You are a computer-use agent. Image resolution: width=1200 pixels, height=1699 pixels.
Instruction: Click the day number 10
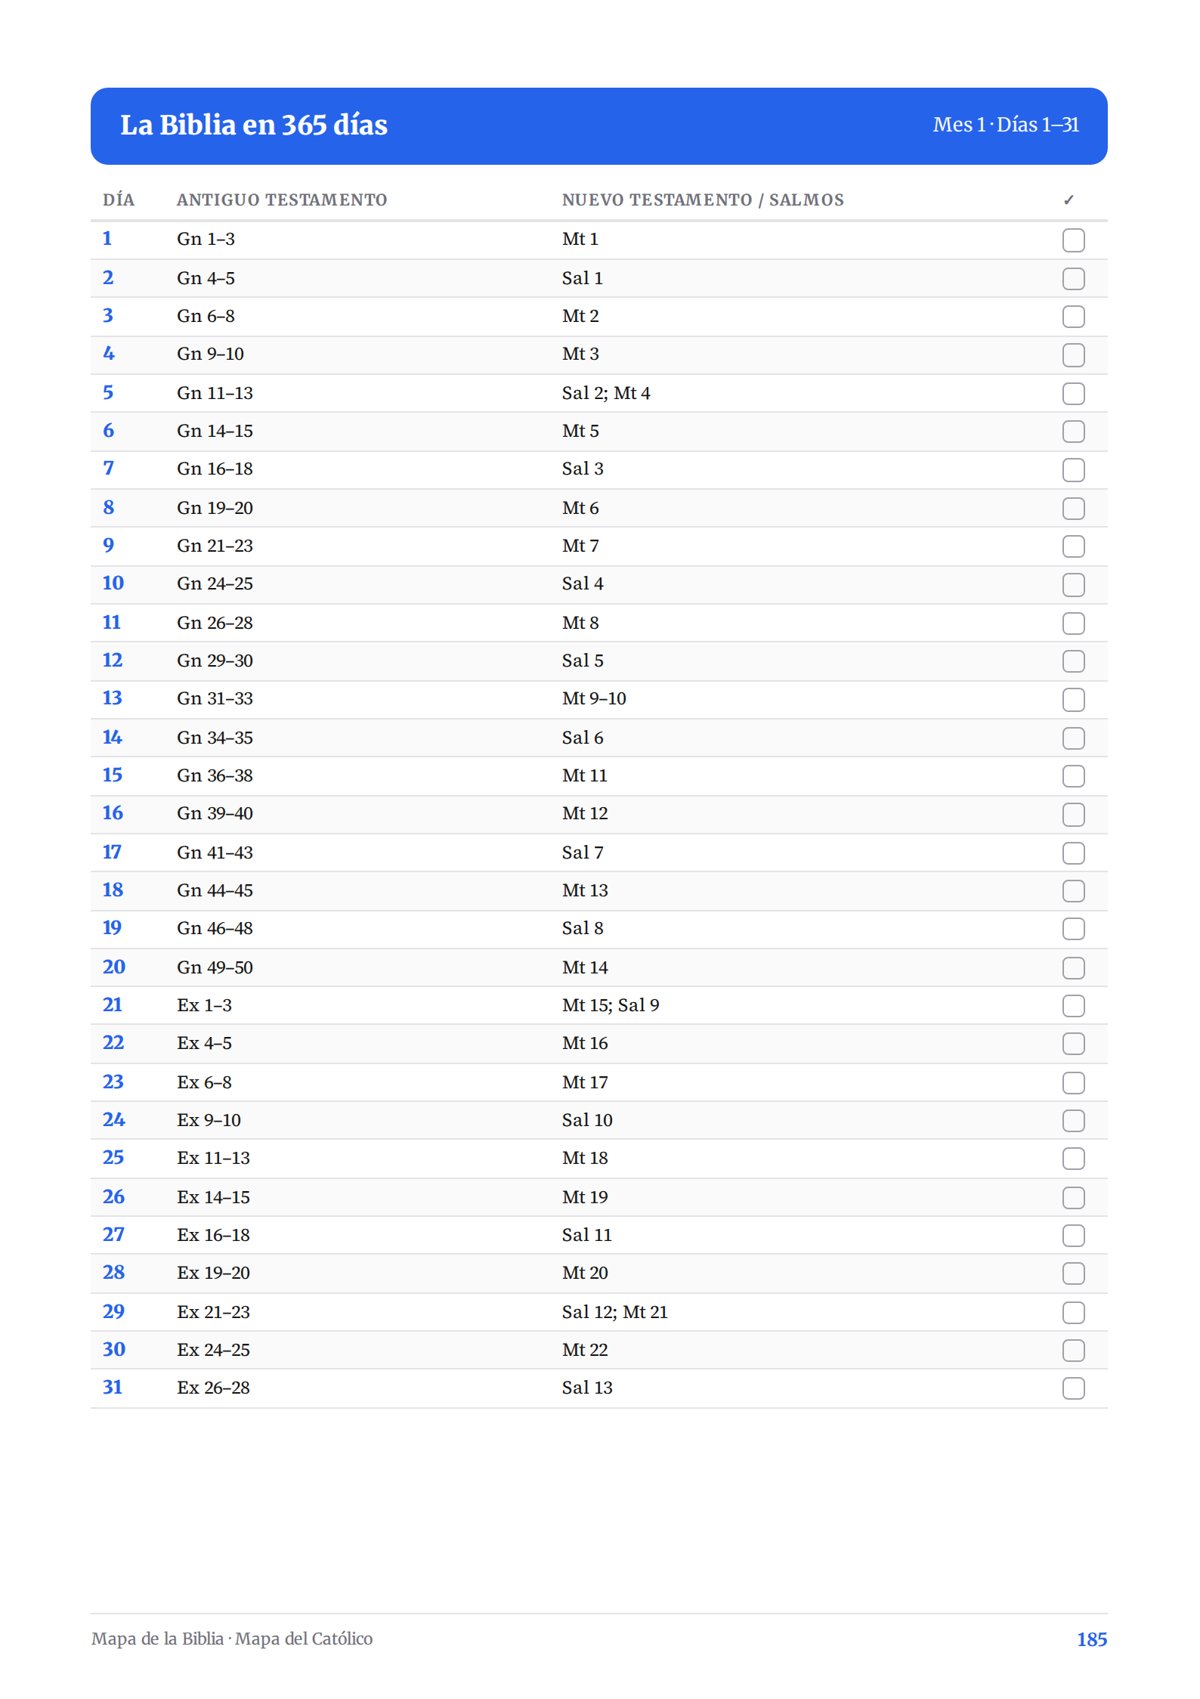[113, 583]
